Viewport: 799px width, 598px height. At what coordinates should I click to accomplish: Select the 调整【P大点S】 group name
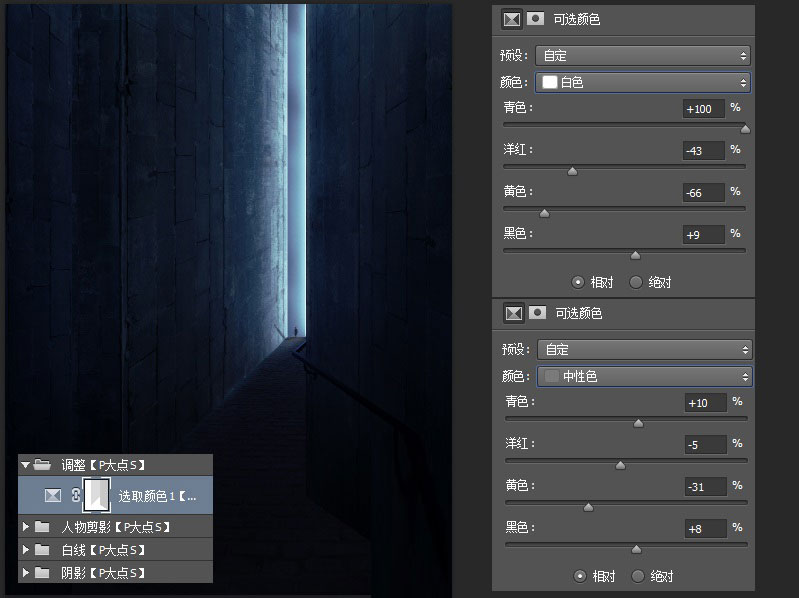pyautogui.click(x=103, y=465)
